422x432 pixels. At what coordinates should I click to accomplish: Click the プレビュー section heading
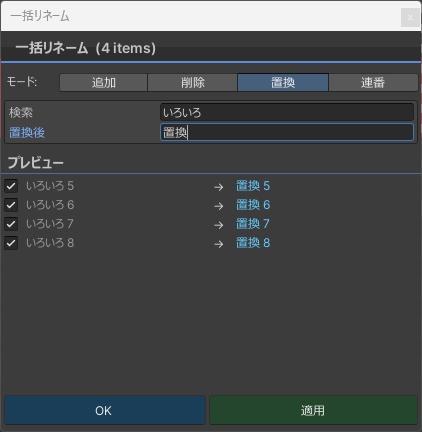click(x=35, y=162)
